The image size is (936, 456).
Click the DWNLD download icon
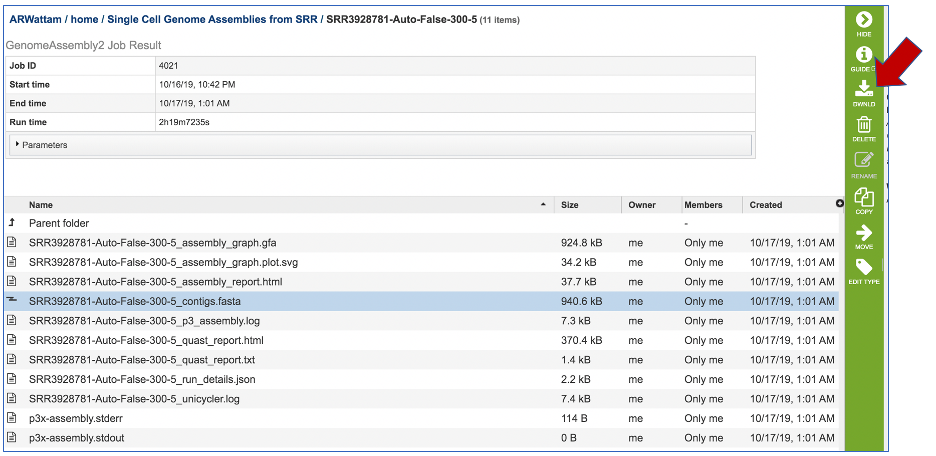pyautogui.click(x=864, y=89)
